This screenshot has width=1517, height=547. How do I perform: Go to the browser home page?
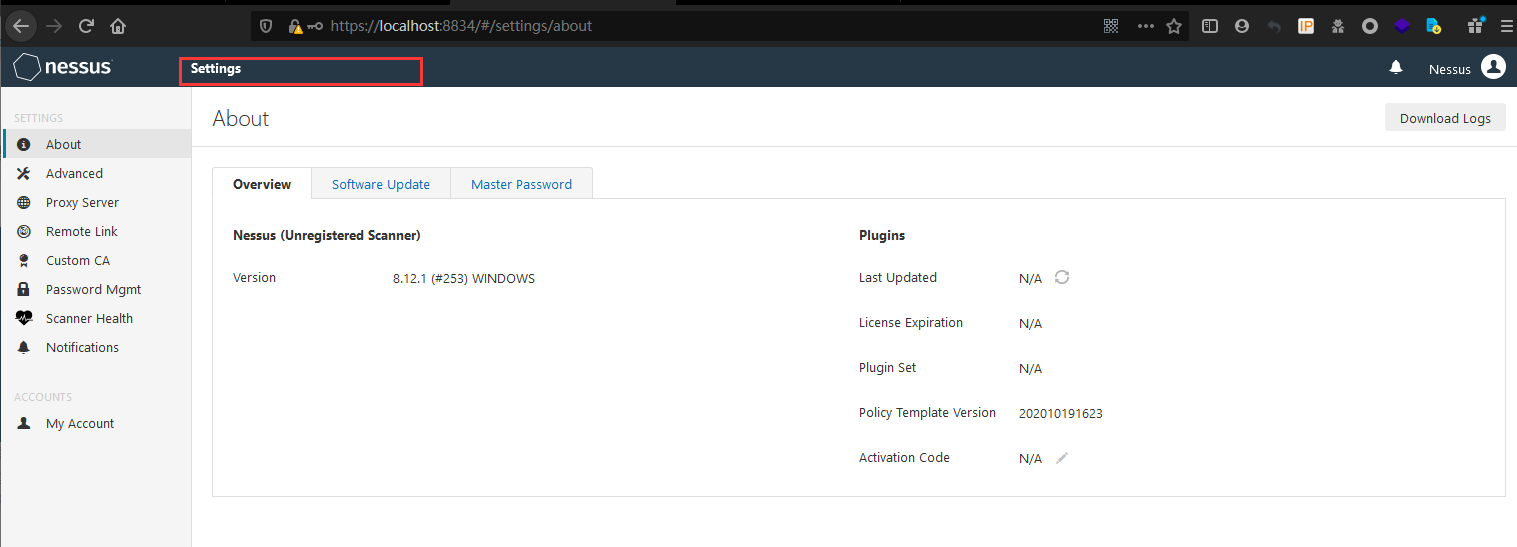click(x=118, y=26)
